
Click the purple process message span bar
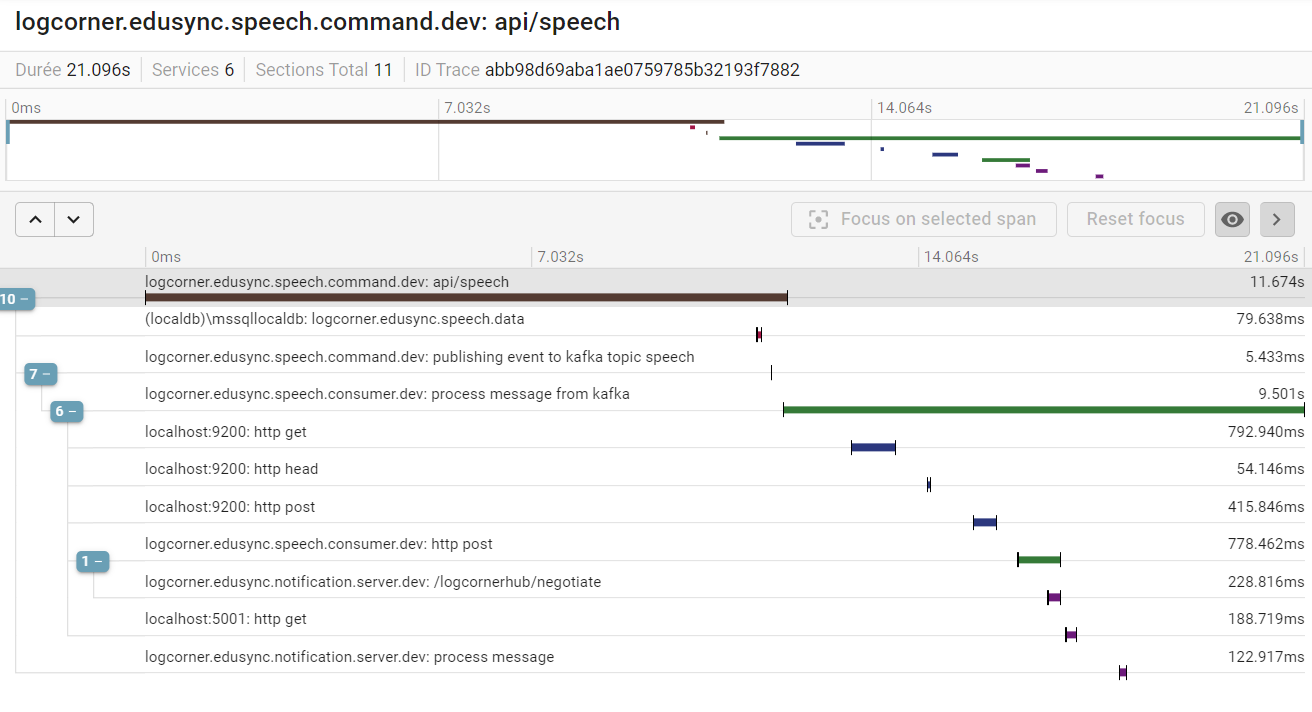pos(1122,672)
